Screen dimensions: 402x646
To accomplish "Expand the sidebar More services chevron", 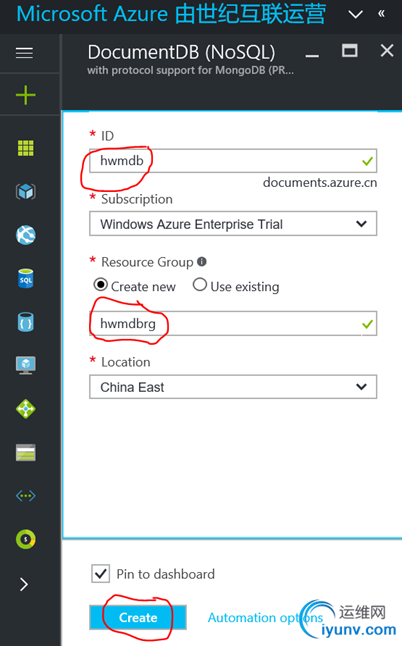I will 24,584.
